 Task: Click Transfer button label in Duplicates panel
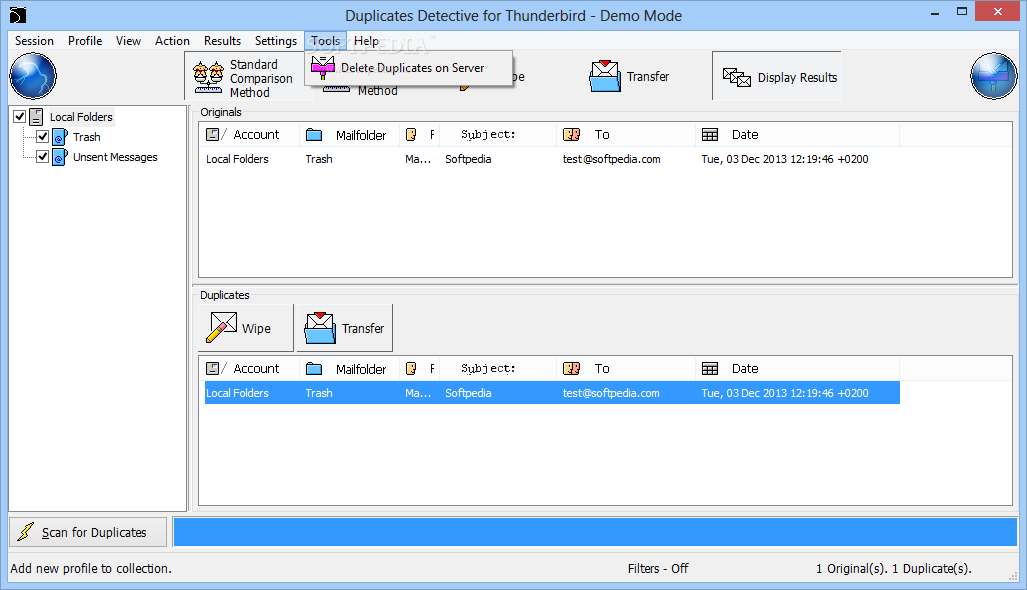363,328
